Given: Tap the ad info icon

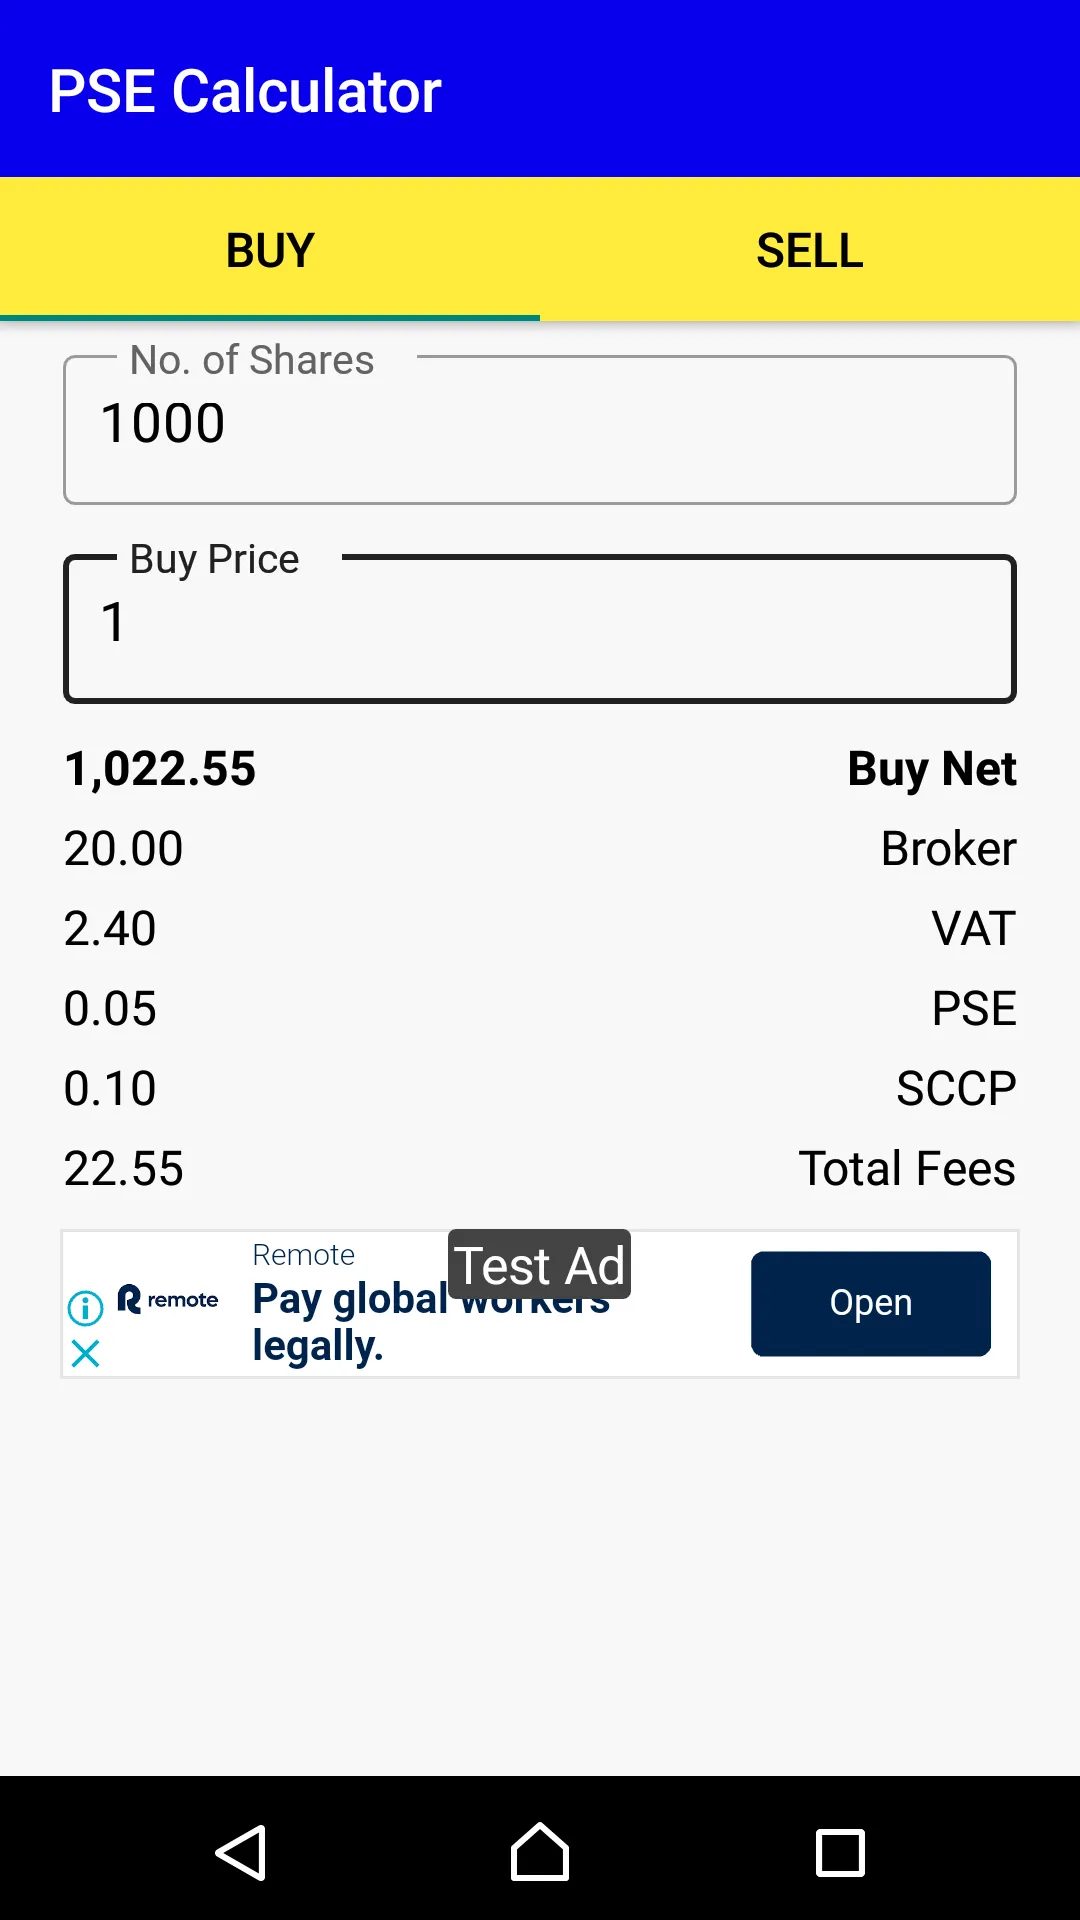Looking at the screenshot, I should 86,1307.
